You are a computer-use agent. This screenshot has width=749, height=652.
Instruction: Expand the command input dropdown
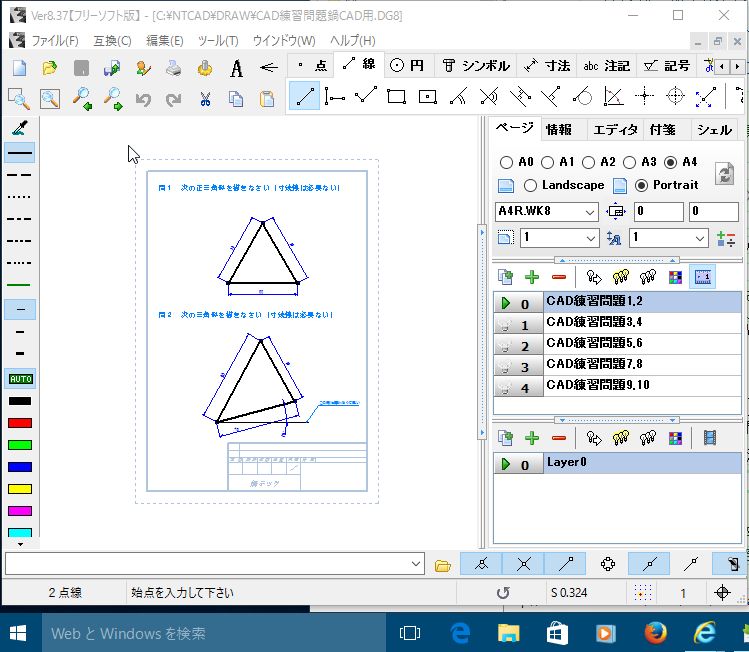pos(416,564)
